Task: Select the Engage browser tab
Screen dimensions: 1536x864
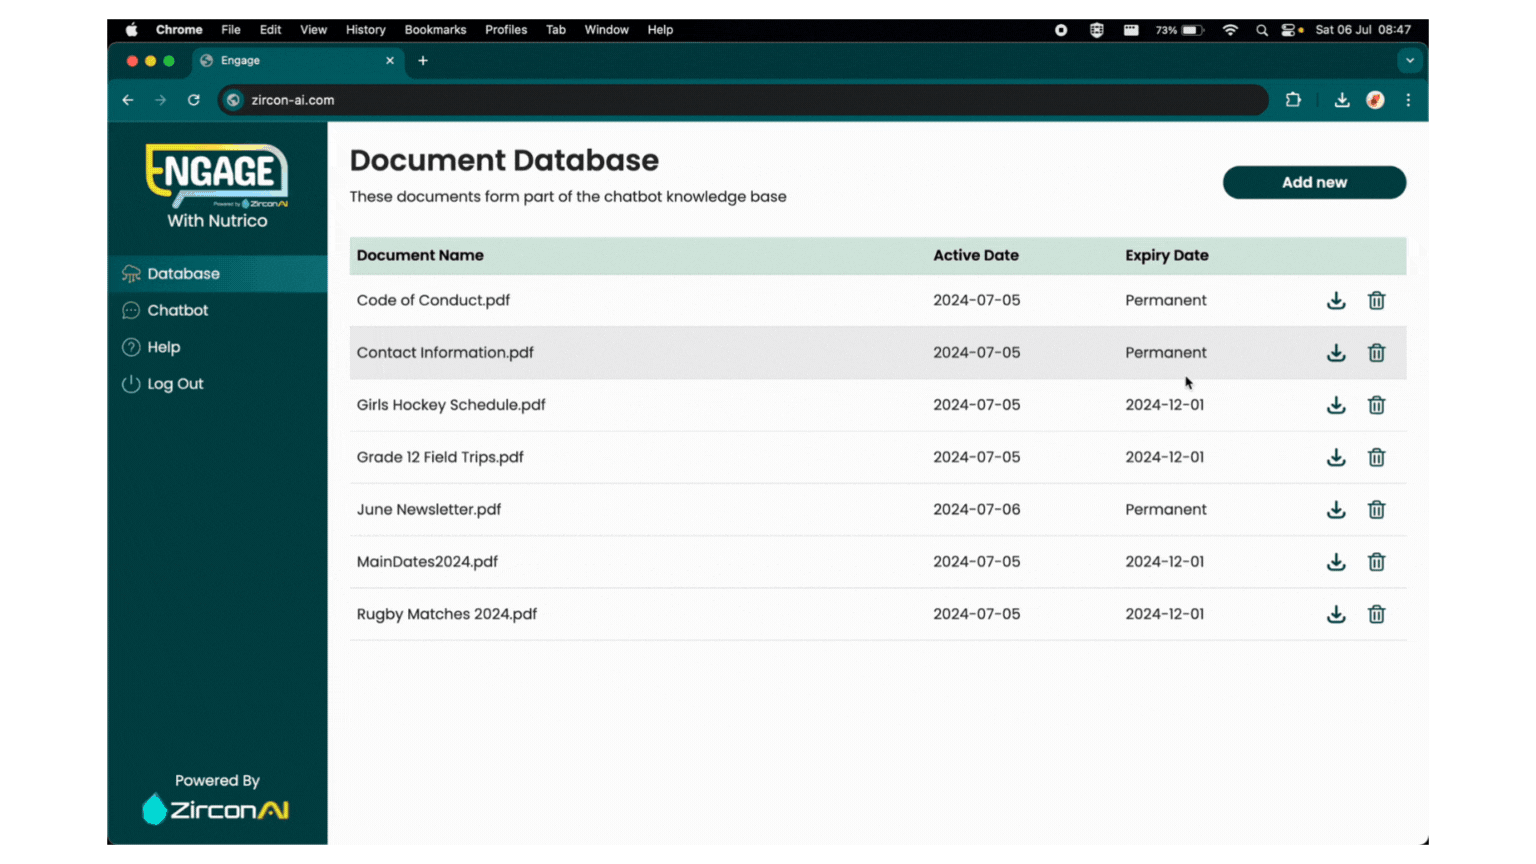Action: click(298, 61)
